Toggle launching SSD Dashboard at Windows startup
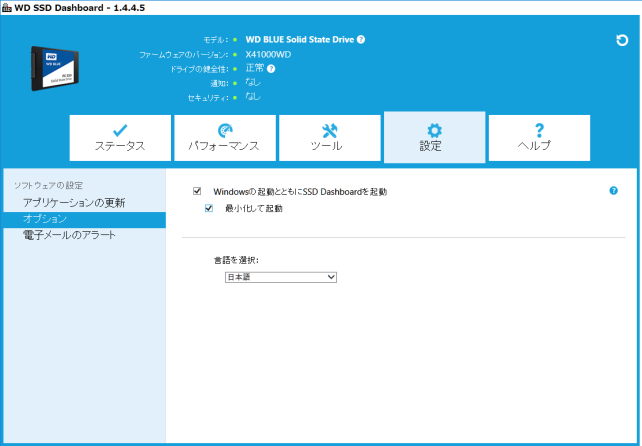The height and width of the screenshot is (446, 642). [198, 191]
